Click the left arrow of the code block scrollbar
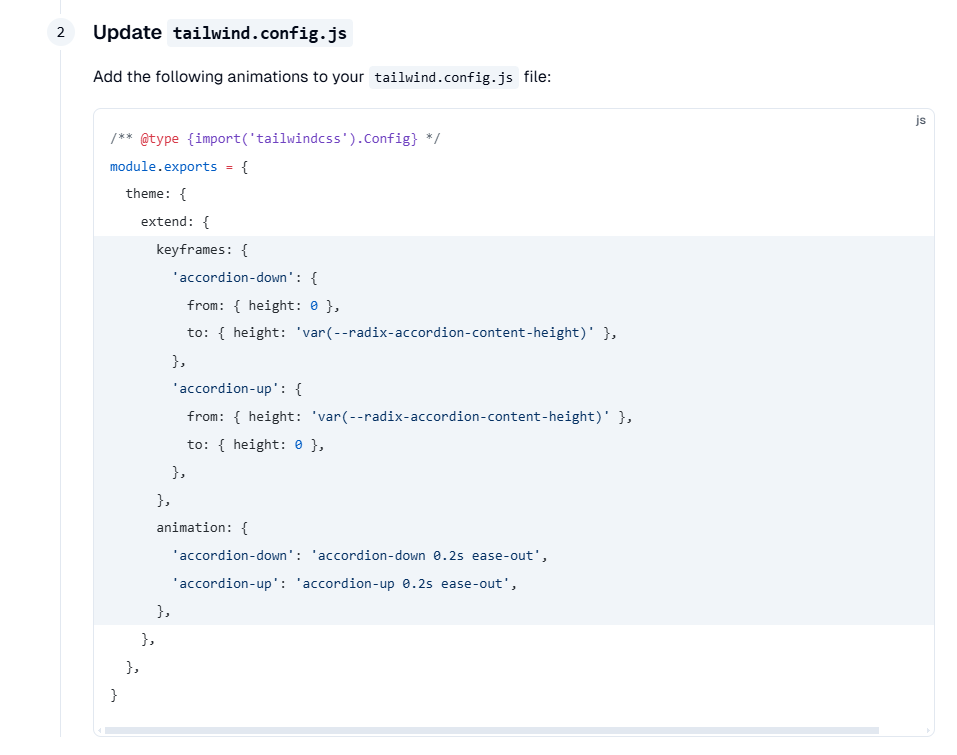Viewport: 957px width, 755px height. tap(100, 730)
